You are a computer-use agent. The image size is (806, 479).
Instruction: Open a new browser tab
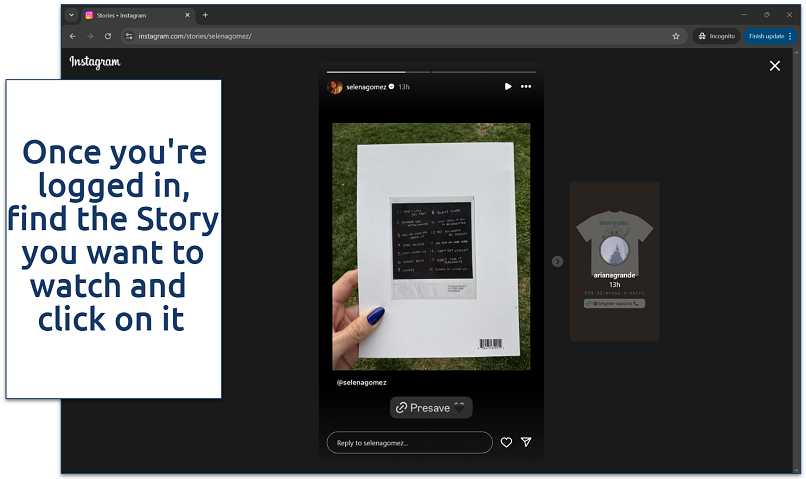[x=205, y=15]
